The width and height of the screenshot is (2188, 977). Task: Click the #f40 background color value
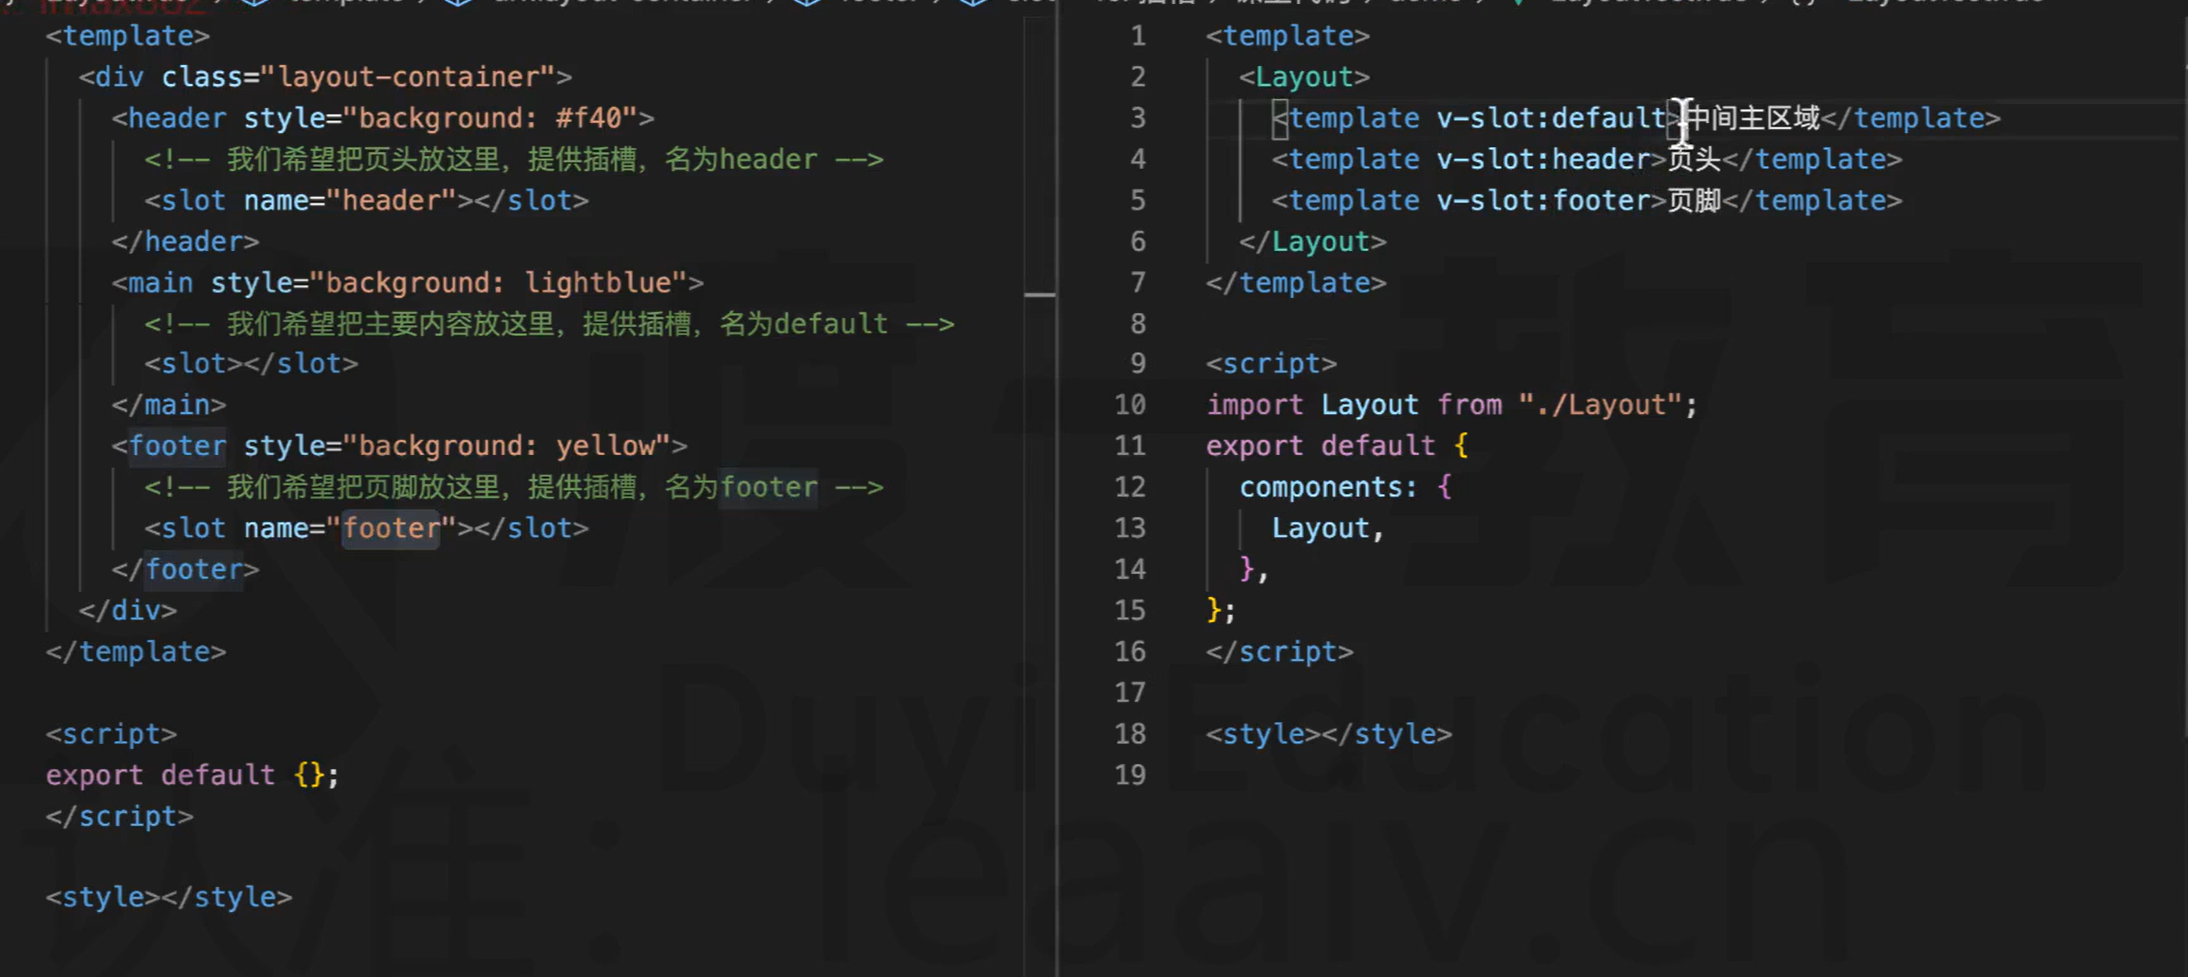(589, 118)
